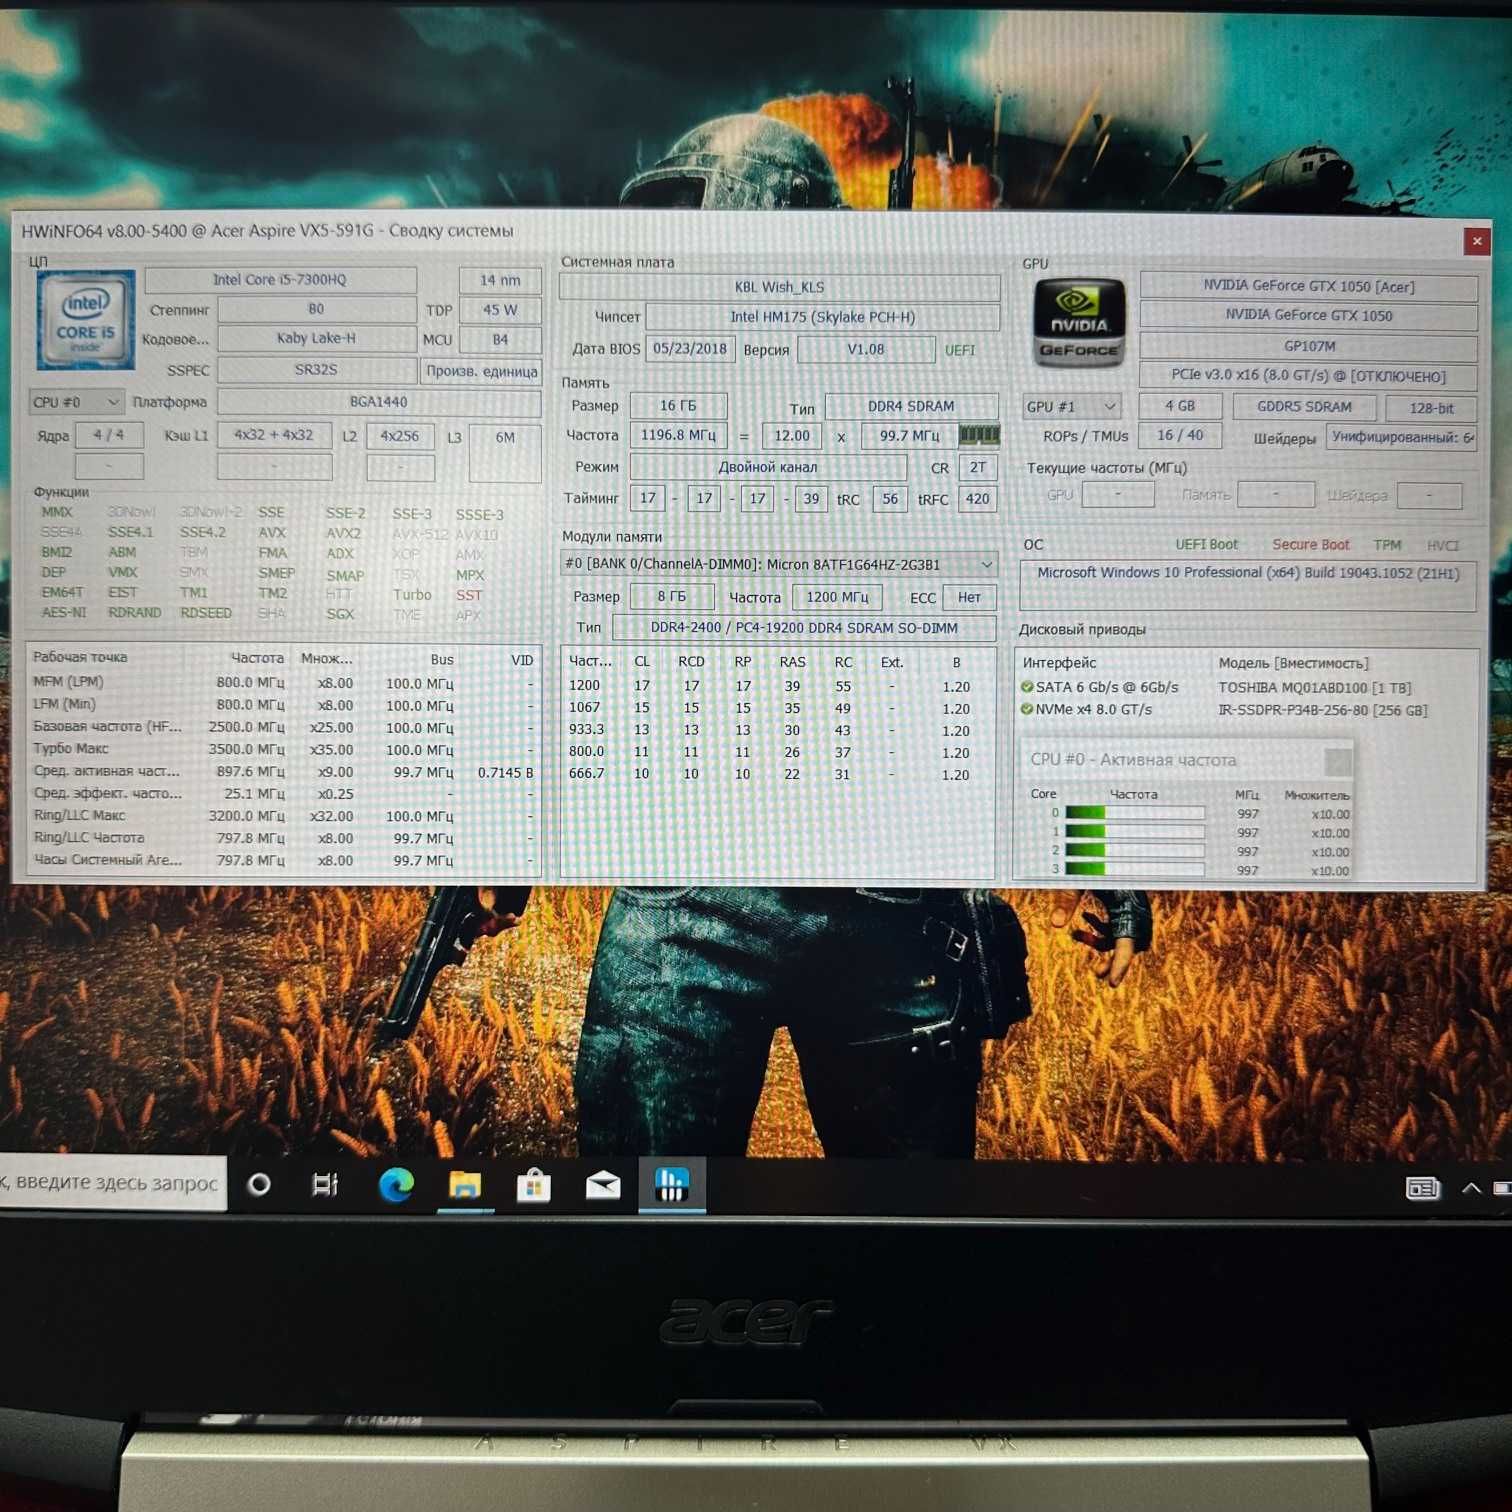The image size is (1512, 1512).
Task: Click the BGA1440 platform field
Action: [x=379, y=402]
